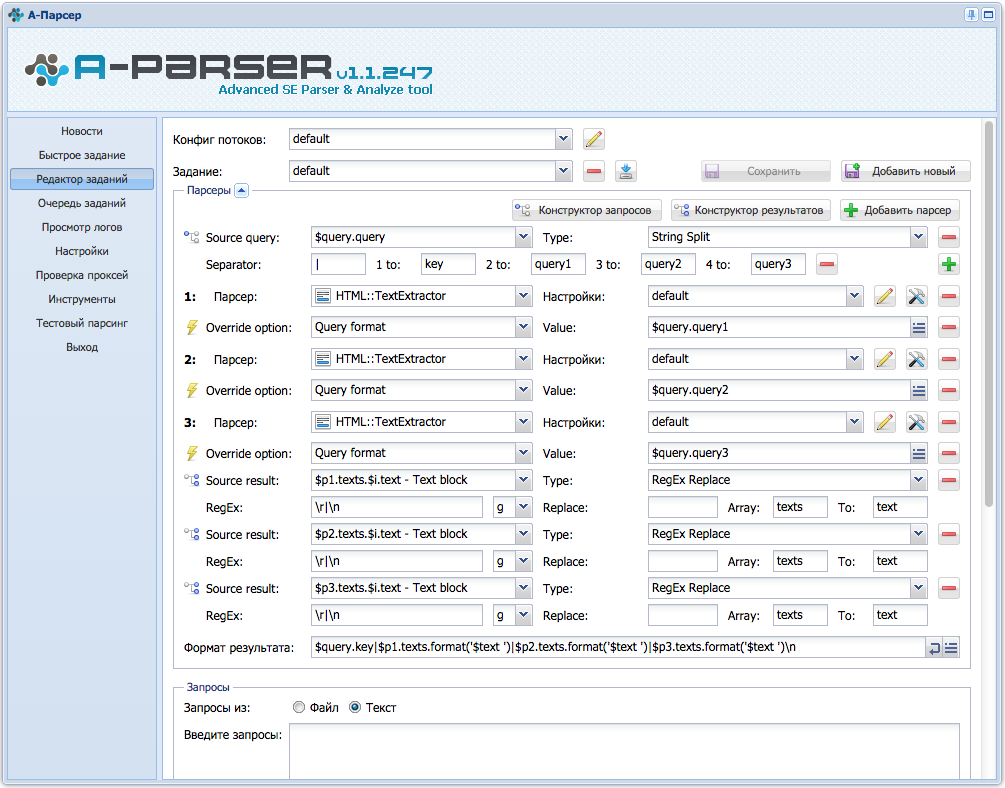The width and height of the screenshot is (1005, 788).
Task: Open the $p2.texts RegEx Replace type dropdown
Action: click(x=918, y=534)
